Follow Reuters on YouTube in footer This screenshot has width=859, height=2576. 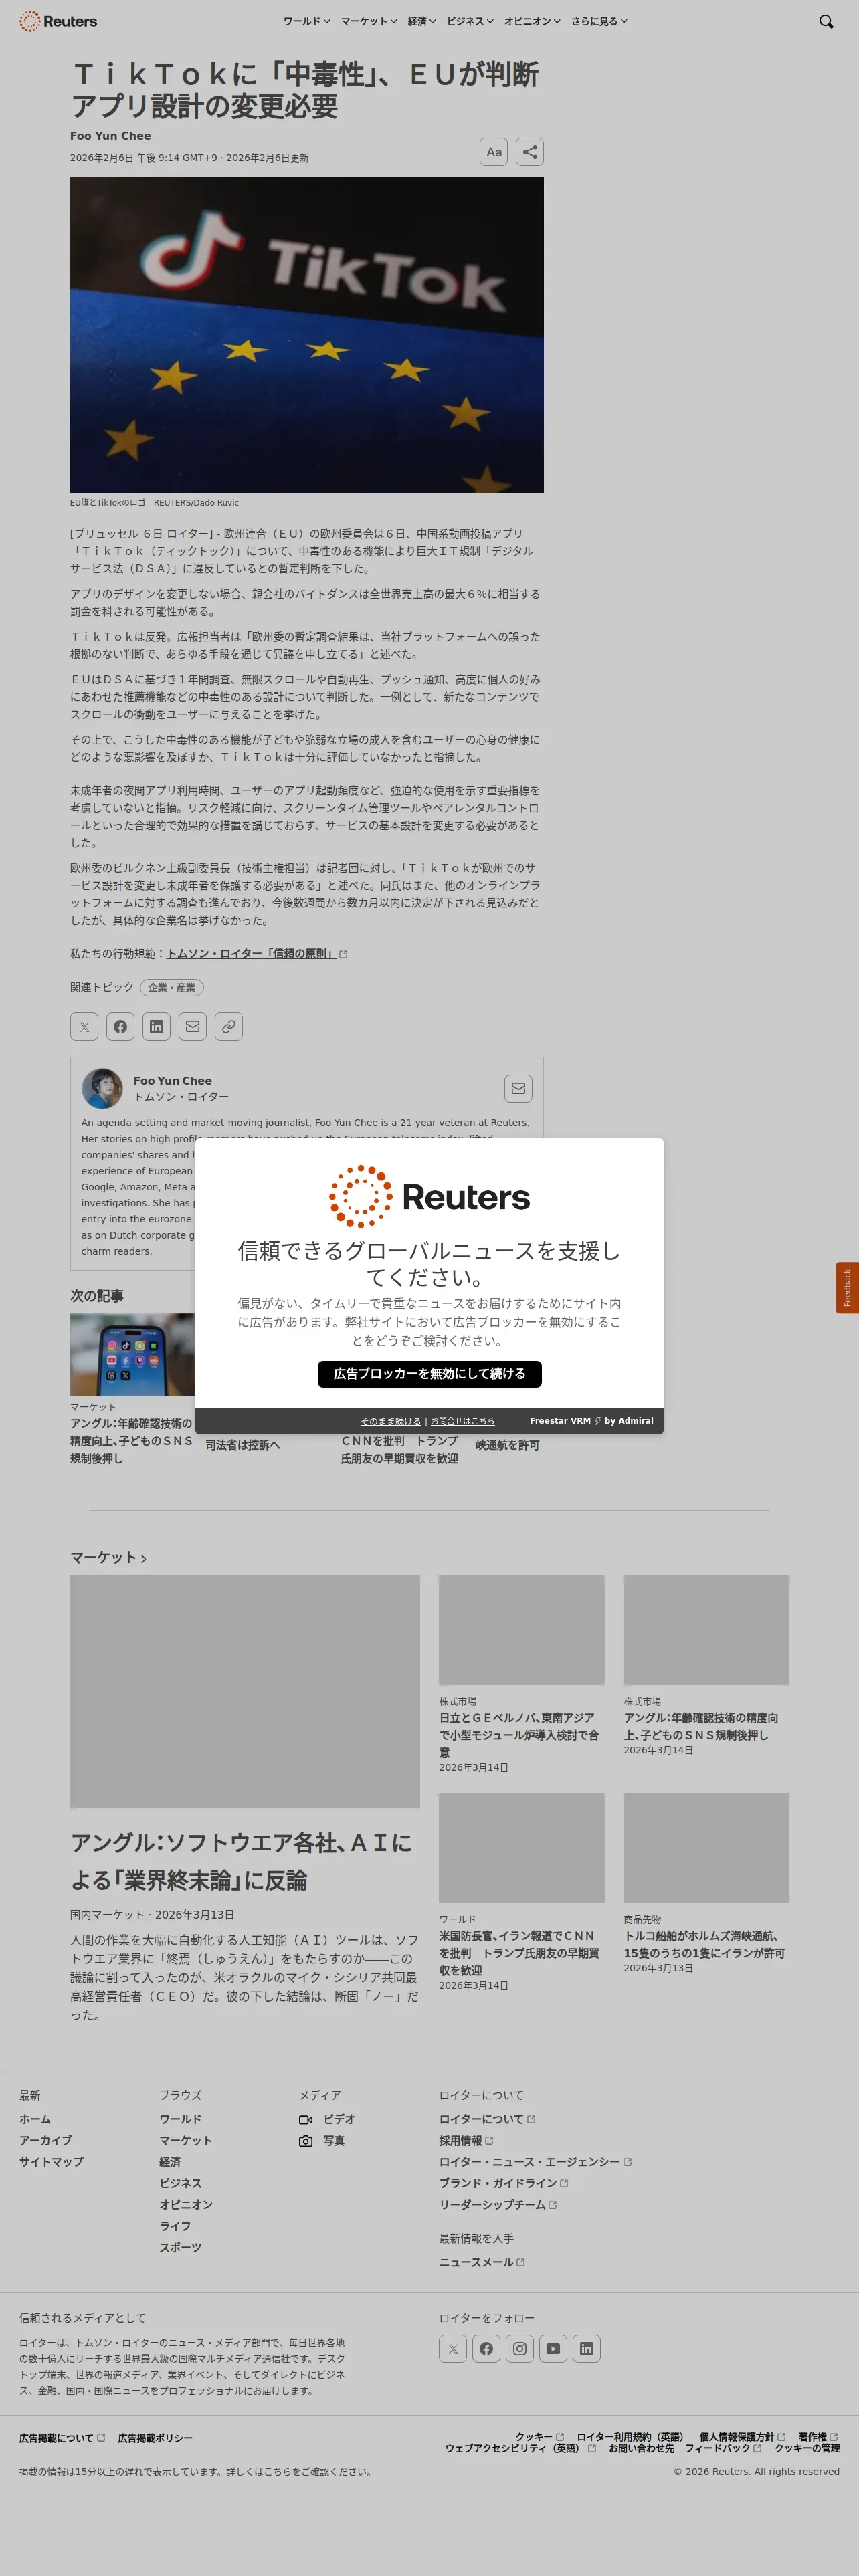(x=553, y=2348)
